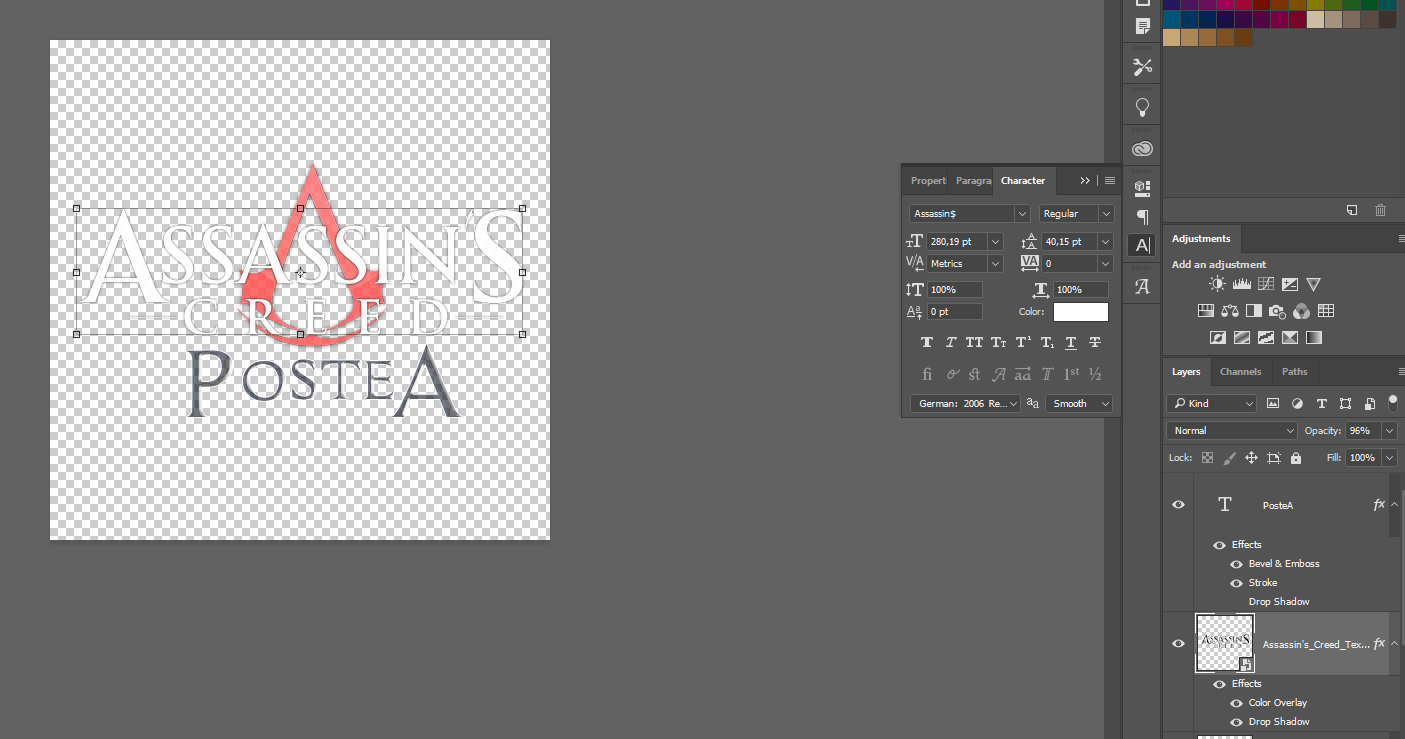Open the text Color swatch picker
The height and width of the screenshot is (739, 1405).
(x=1081, y=312)
